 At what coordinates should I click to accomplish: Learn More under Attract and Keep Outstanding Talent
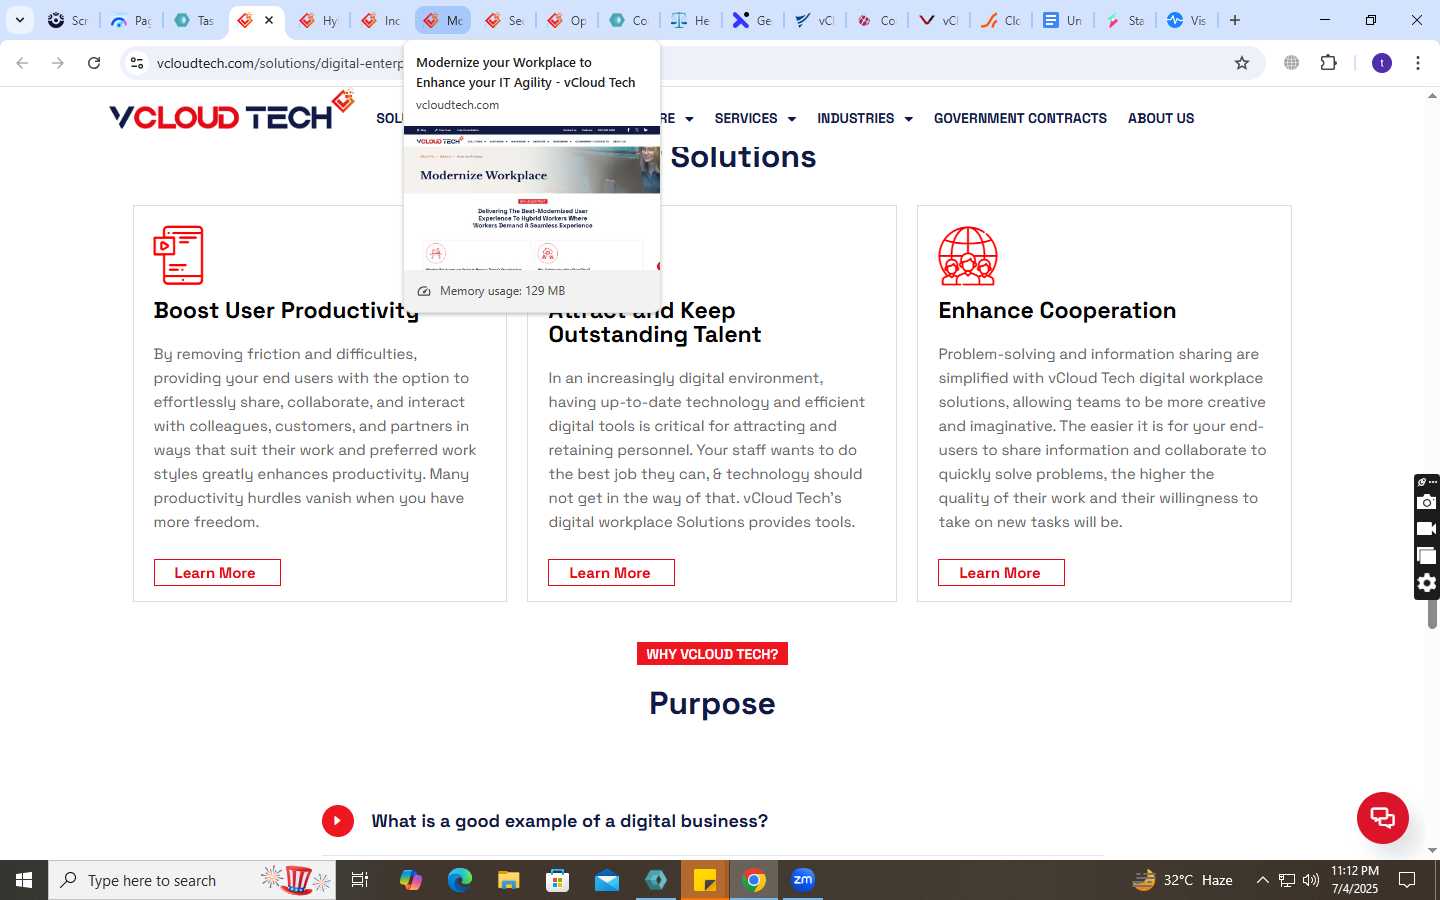[x=611, y=572]
